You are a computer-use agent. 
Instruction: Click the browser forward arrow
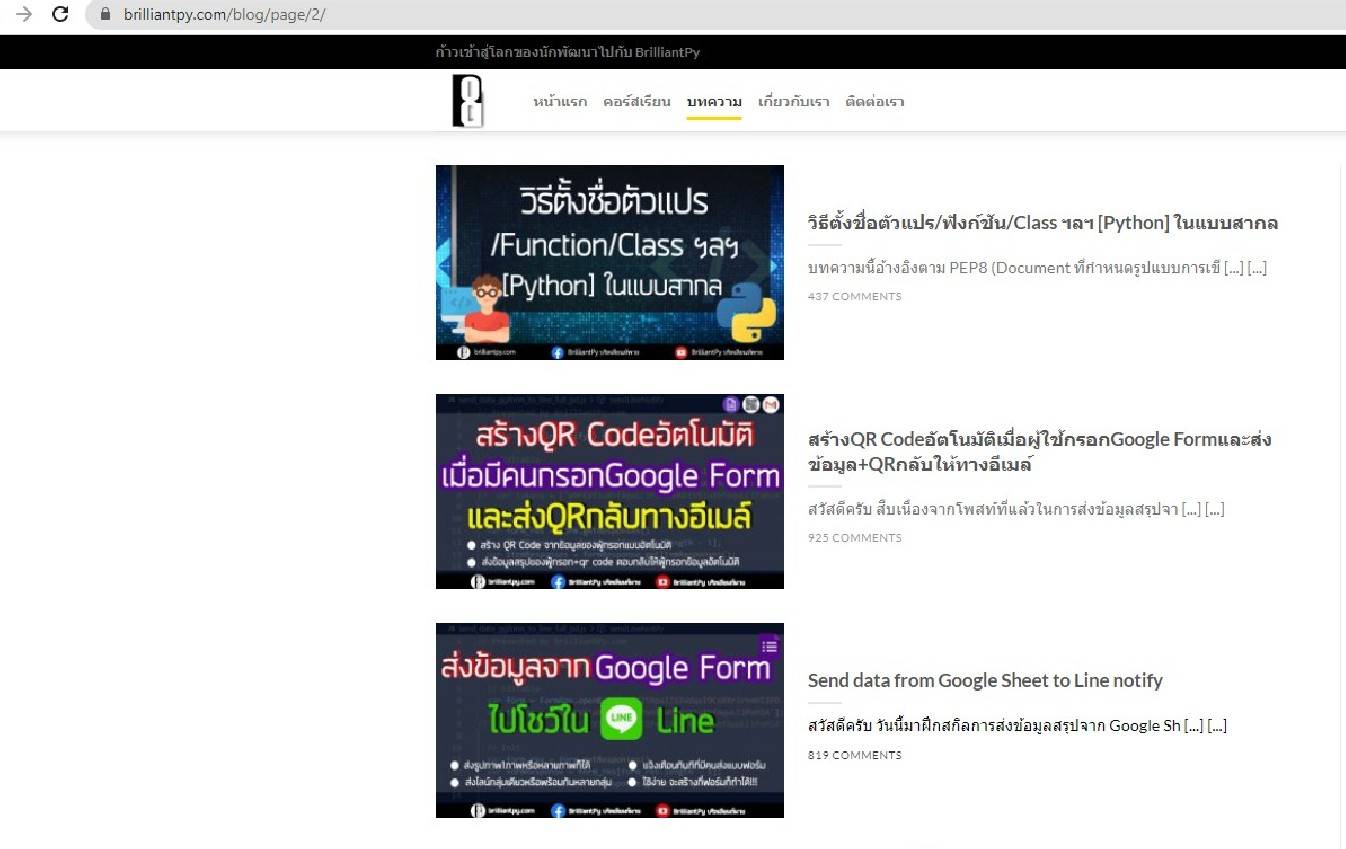click(x=24, y=14)
